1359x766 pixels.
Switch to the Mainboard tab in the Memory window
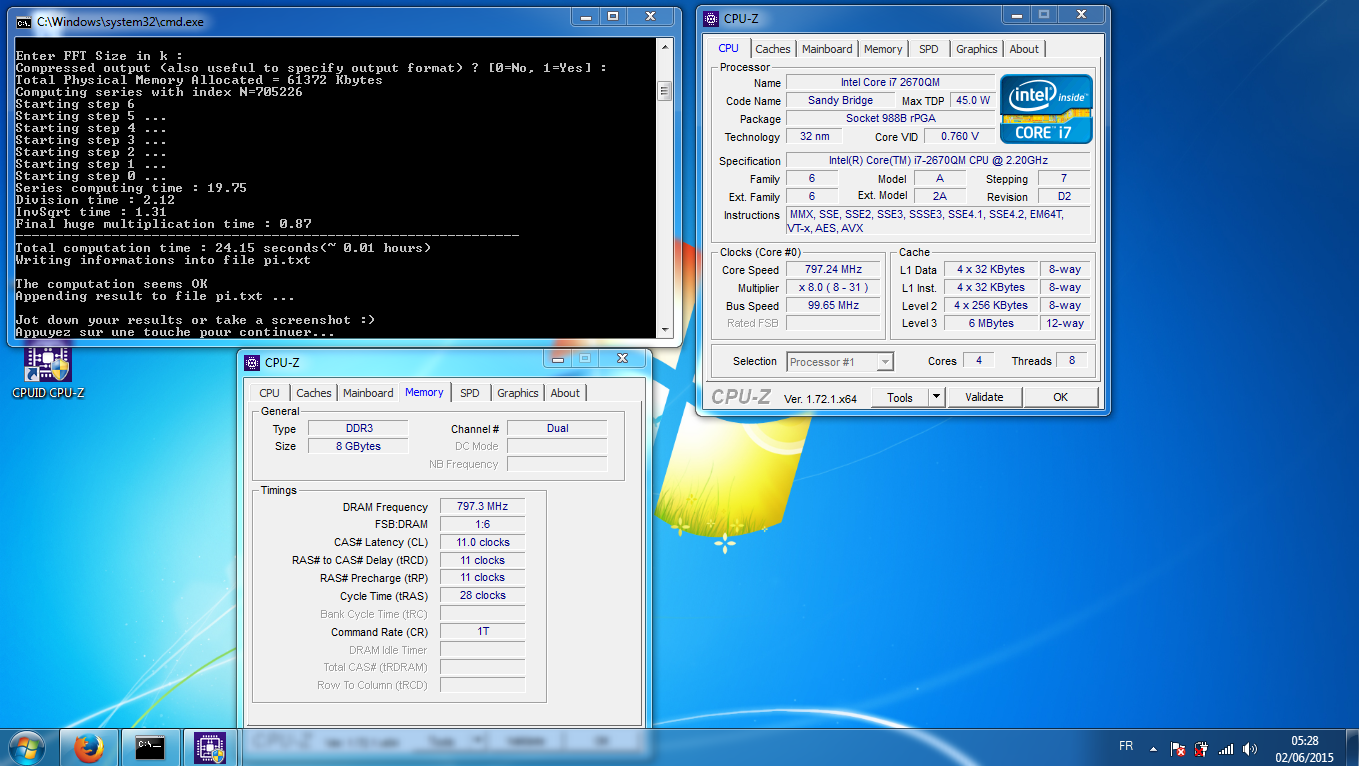(x=368, y=393)
